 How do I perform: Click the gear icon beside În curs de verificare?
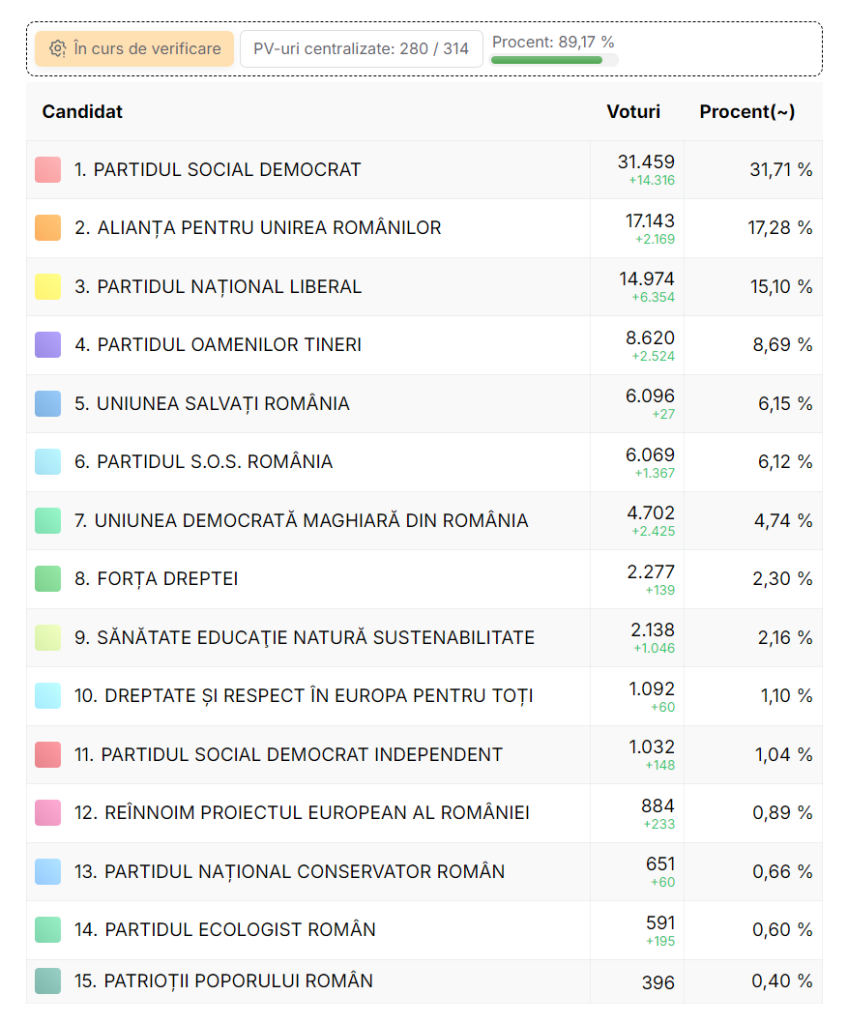pos(57,49)
